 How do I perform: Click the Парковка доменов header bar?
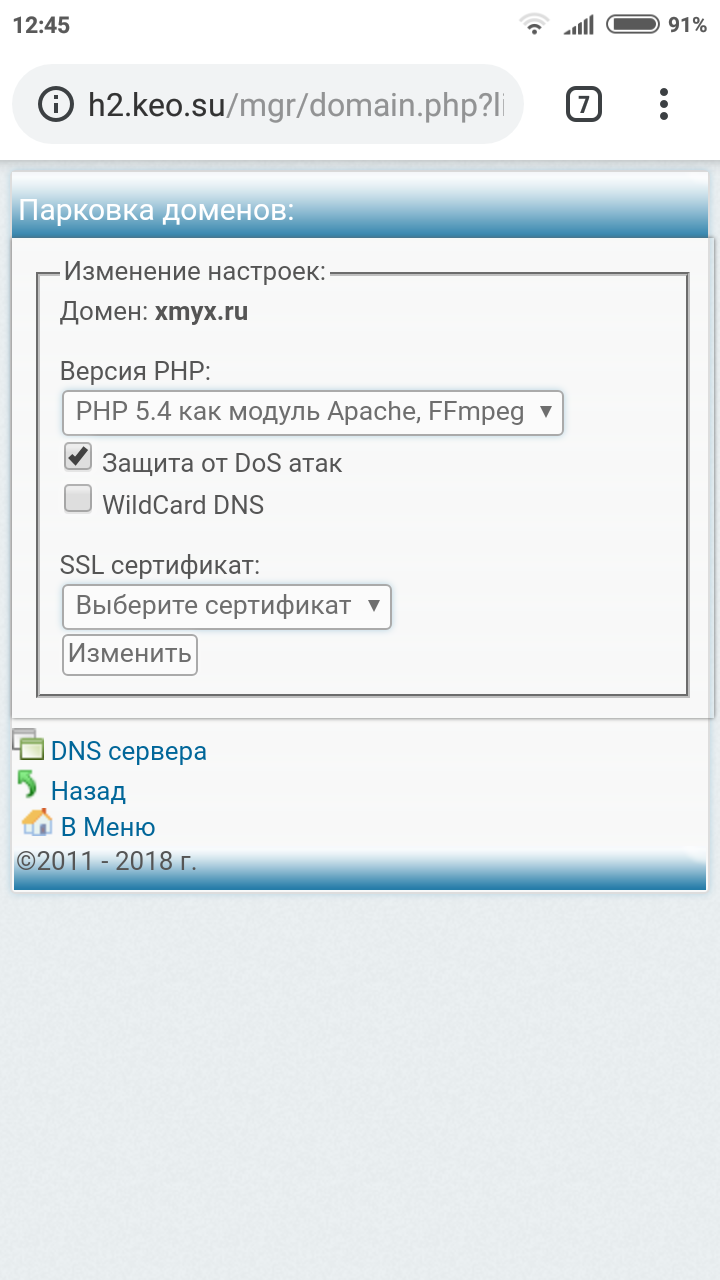coord(360,211)
